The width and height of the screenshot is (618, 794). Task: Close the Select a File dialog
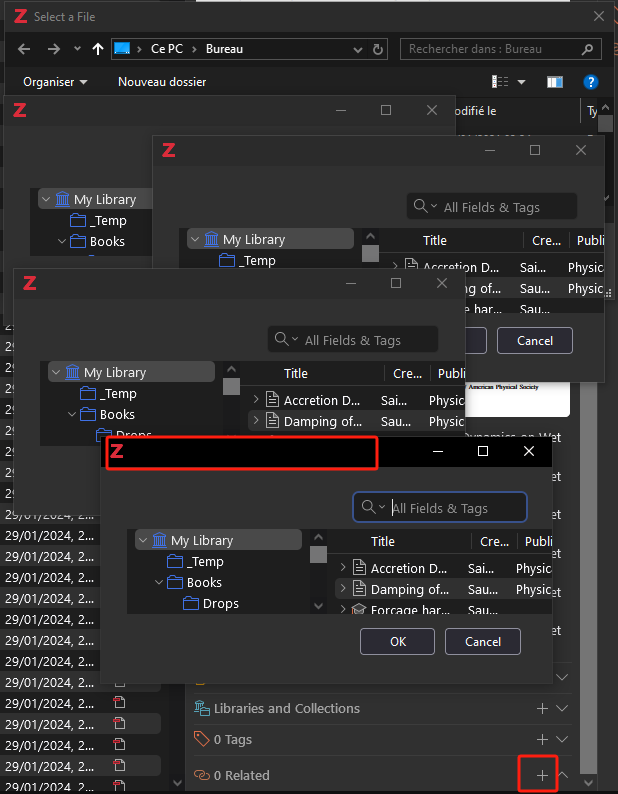coord(599,16)
